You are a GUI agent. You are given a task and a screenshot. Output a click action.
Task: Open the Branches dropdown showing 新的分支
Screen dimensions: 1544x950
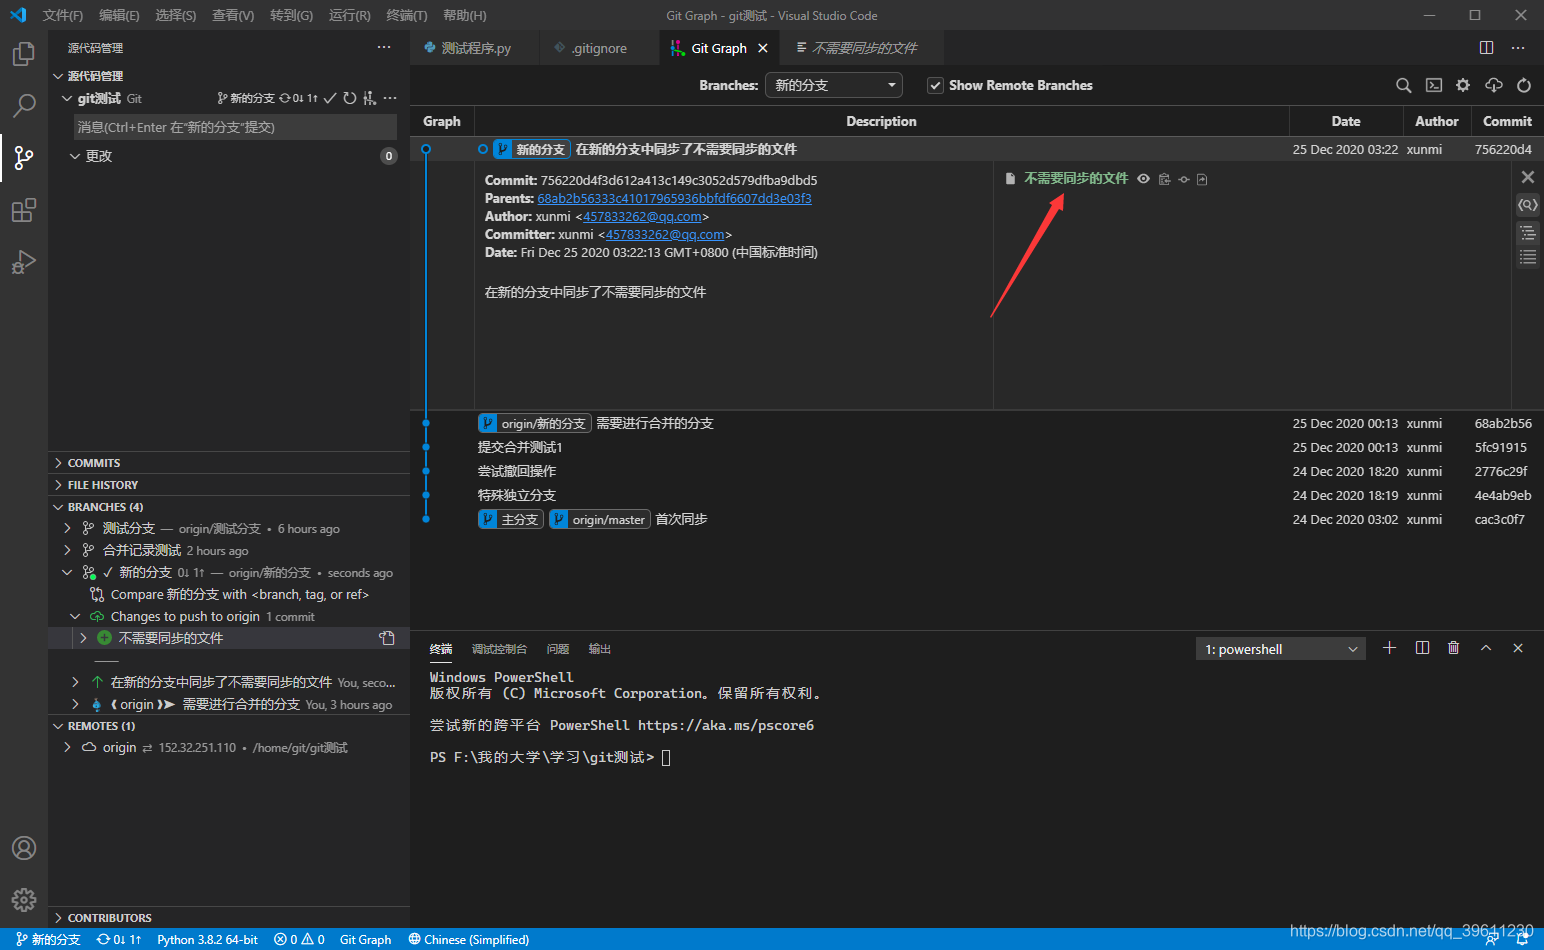tap(833, 85)
